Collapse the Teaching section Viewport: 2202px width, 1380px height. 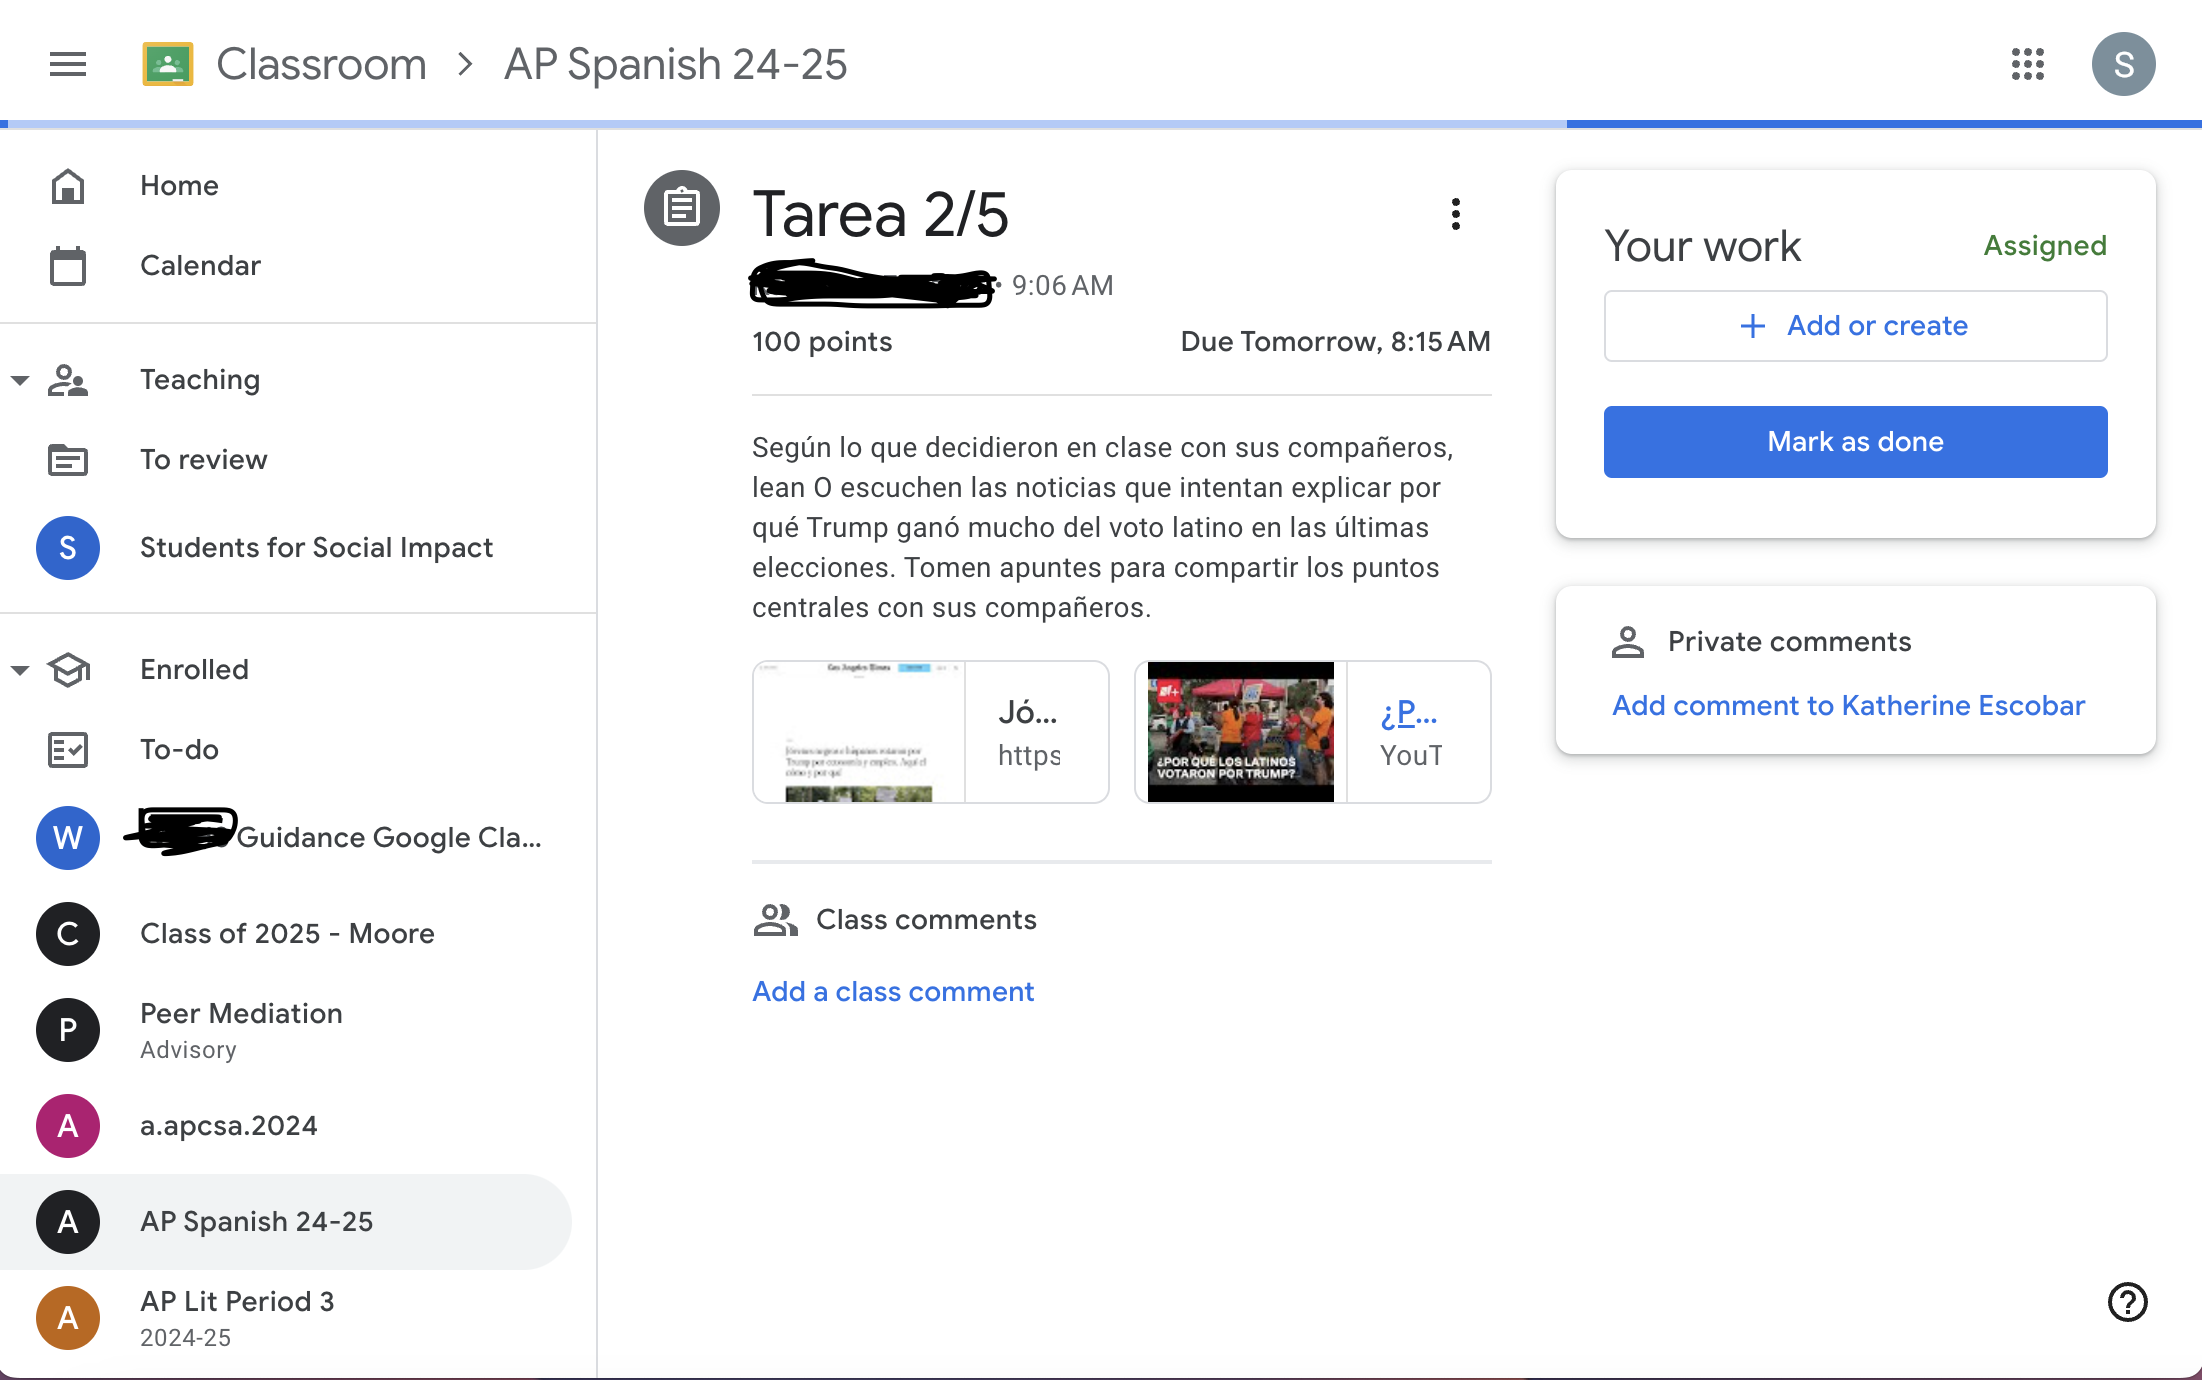click(20, 380)
